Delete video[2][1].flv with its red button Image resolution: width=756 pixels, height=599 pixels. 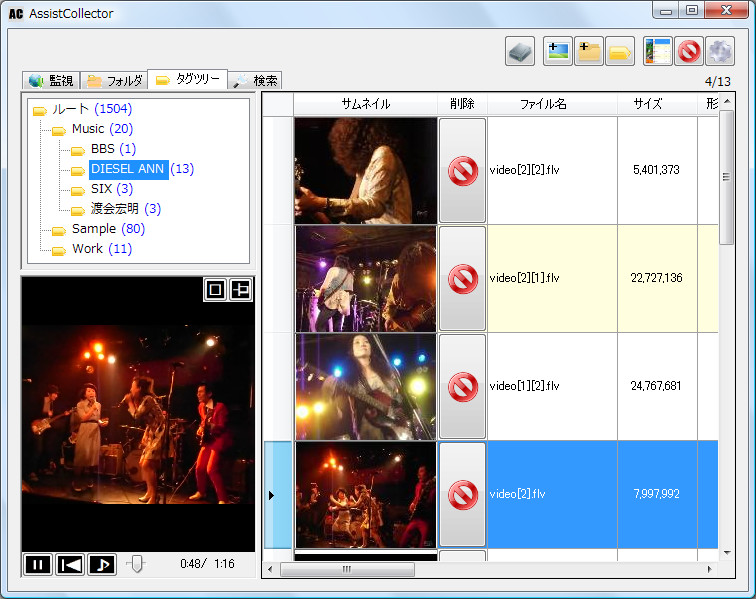point(462,278)
